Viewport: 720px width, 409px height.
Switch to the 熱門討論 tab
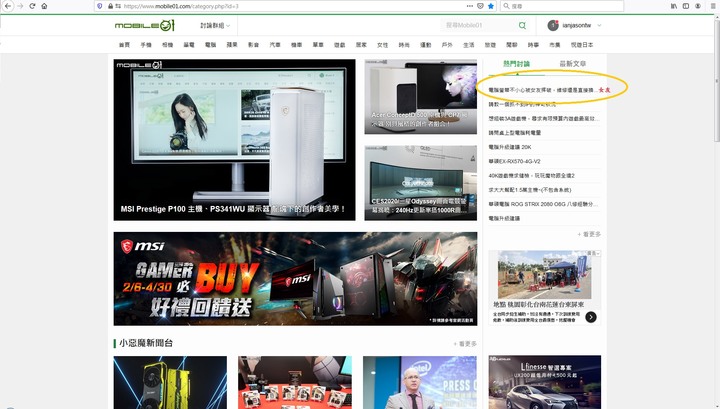pyautogui.click(x=517, y=64)
